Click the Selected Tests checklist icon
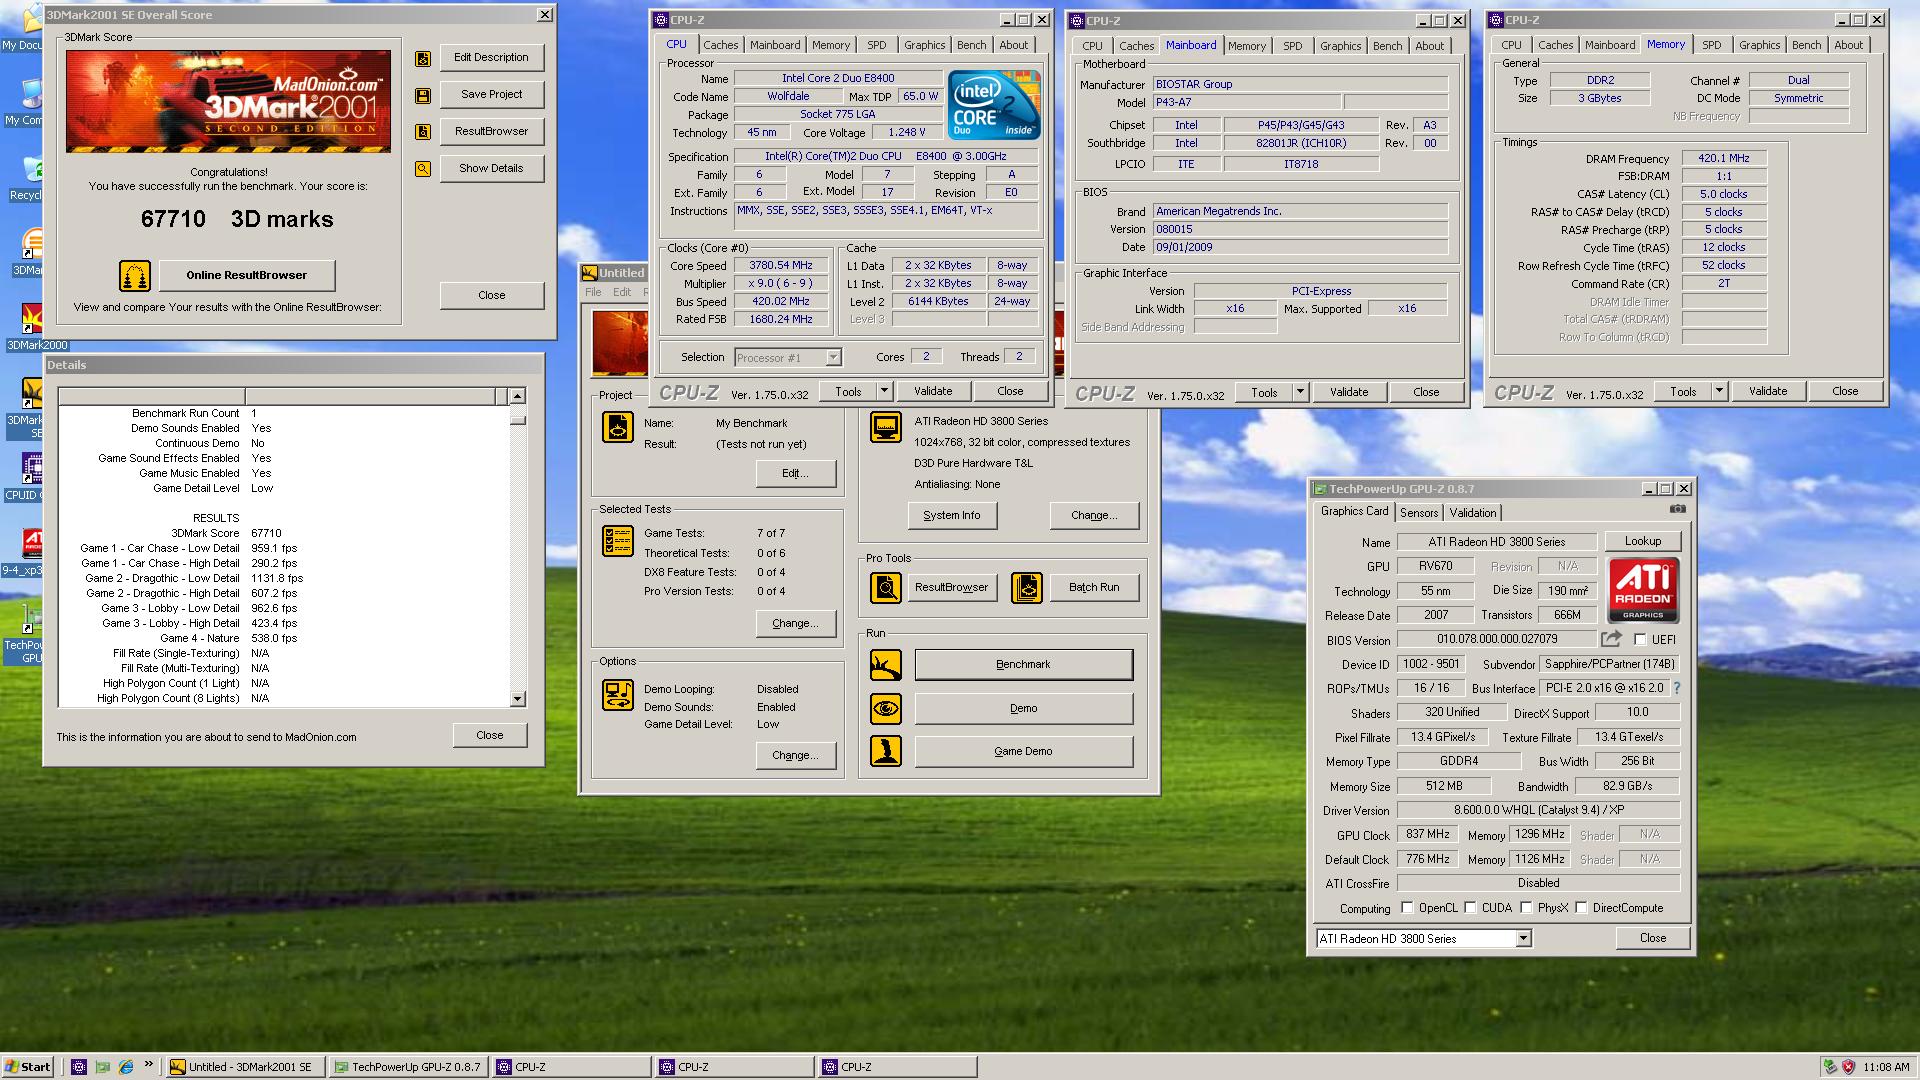1920x1080 pixels. 617,541
